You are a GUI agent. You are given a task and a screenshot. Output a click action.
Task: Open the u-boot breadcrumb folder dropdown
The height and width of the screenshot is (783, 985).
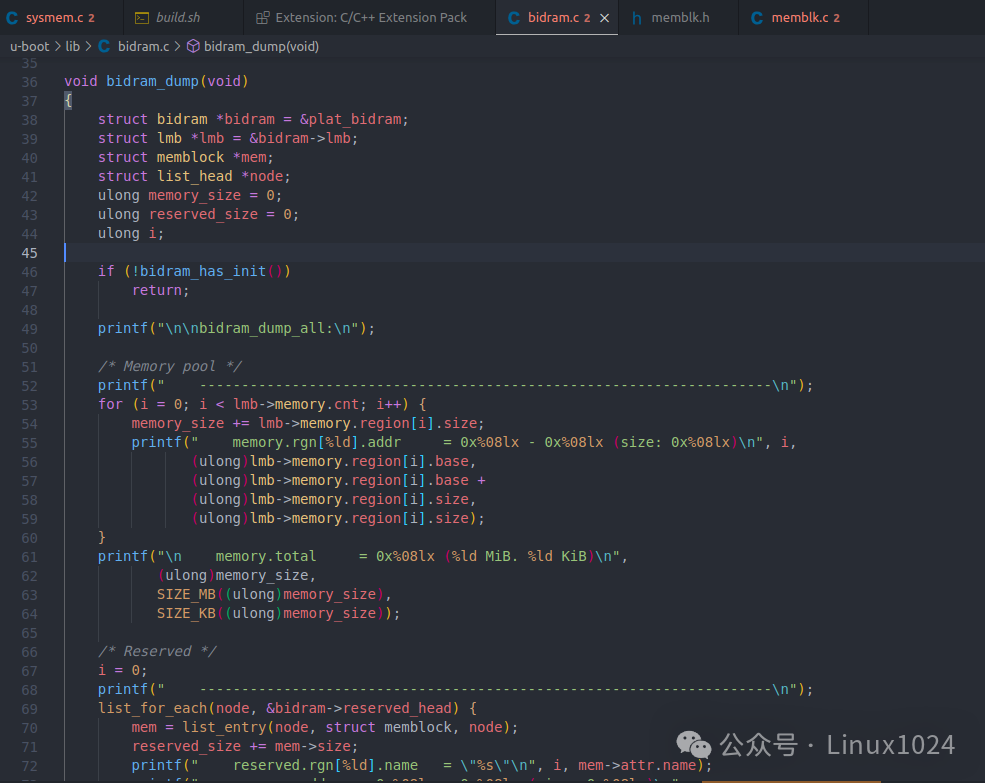pyautogui.click(x=30, y=46)
